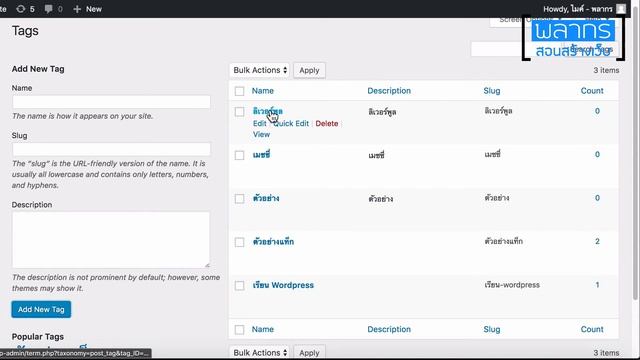
Task: Open the bottom Bulk Actions dropdown
Action: tap(260, 352)
